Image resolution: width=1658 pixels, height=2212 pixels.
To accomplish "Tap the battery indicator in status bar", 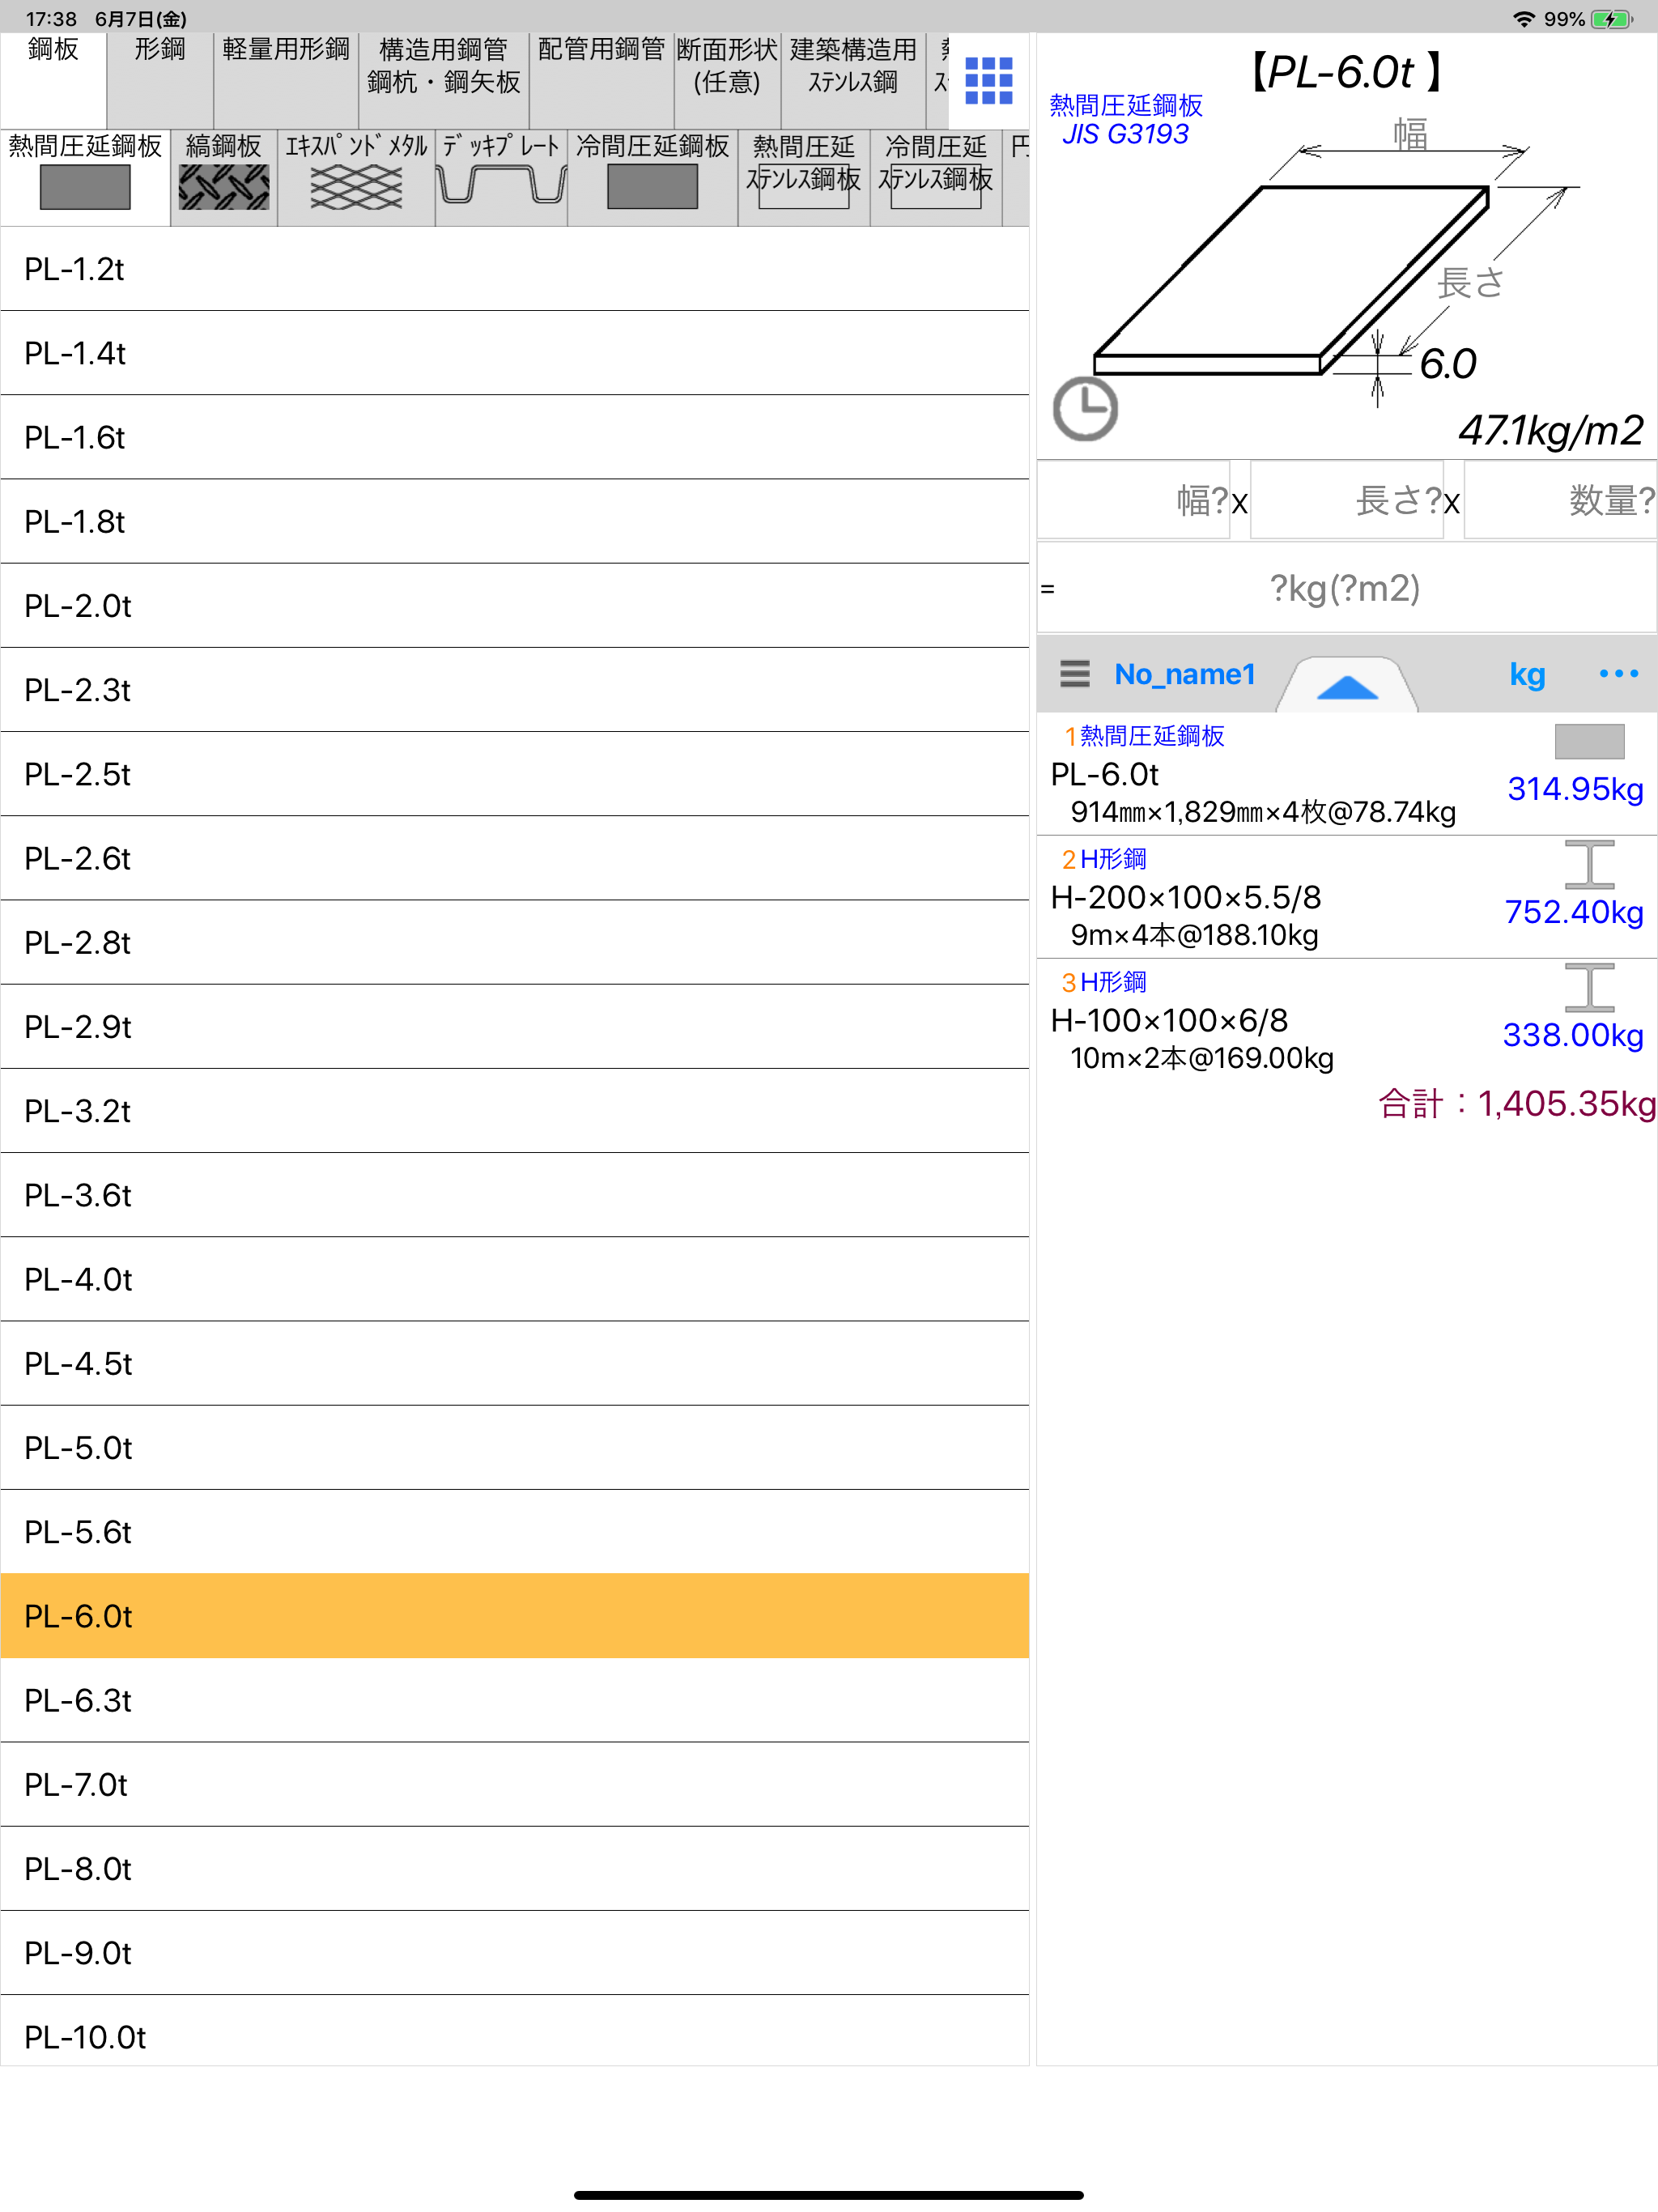I will point(1612,19).
